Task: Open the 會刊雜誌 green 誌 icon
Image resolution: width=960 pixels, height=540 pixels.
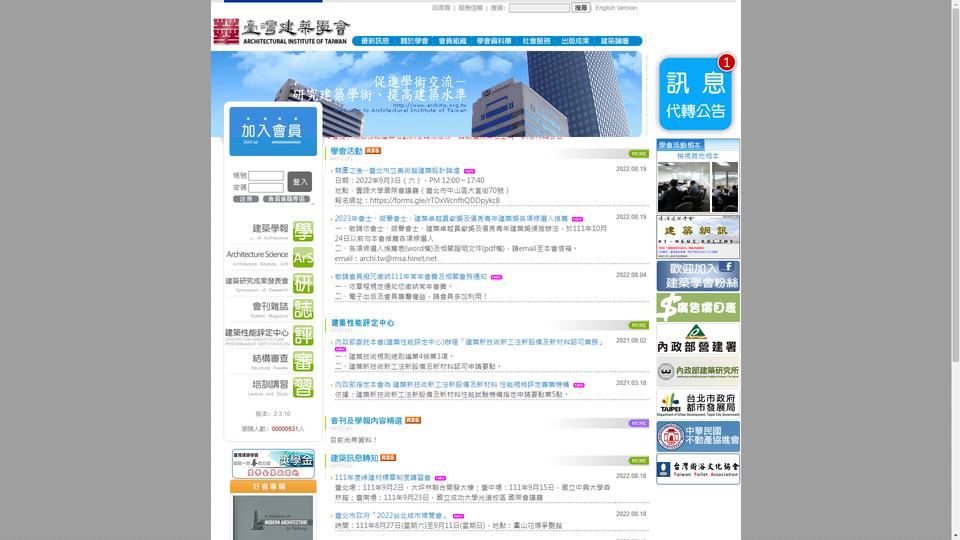Action: (x=303, y=309)
